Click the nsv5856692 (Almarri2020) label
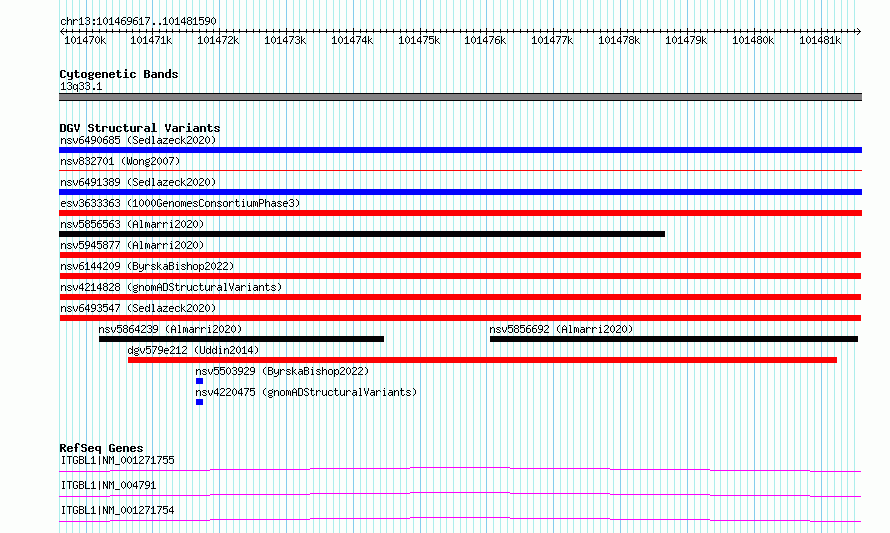Screen dimensions: 890x533 click(561, 329)
